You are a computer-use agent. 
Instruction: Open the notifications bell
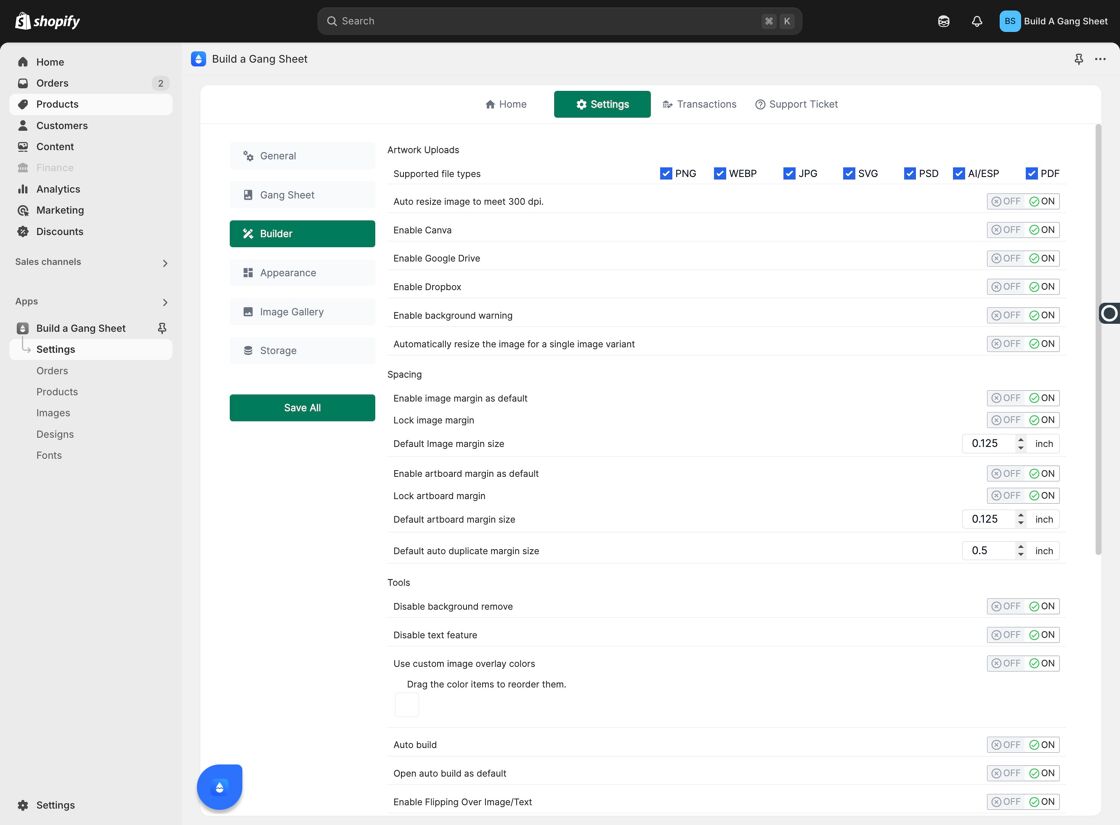pos(976,21)
